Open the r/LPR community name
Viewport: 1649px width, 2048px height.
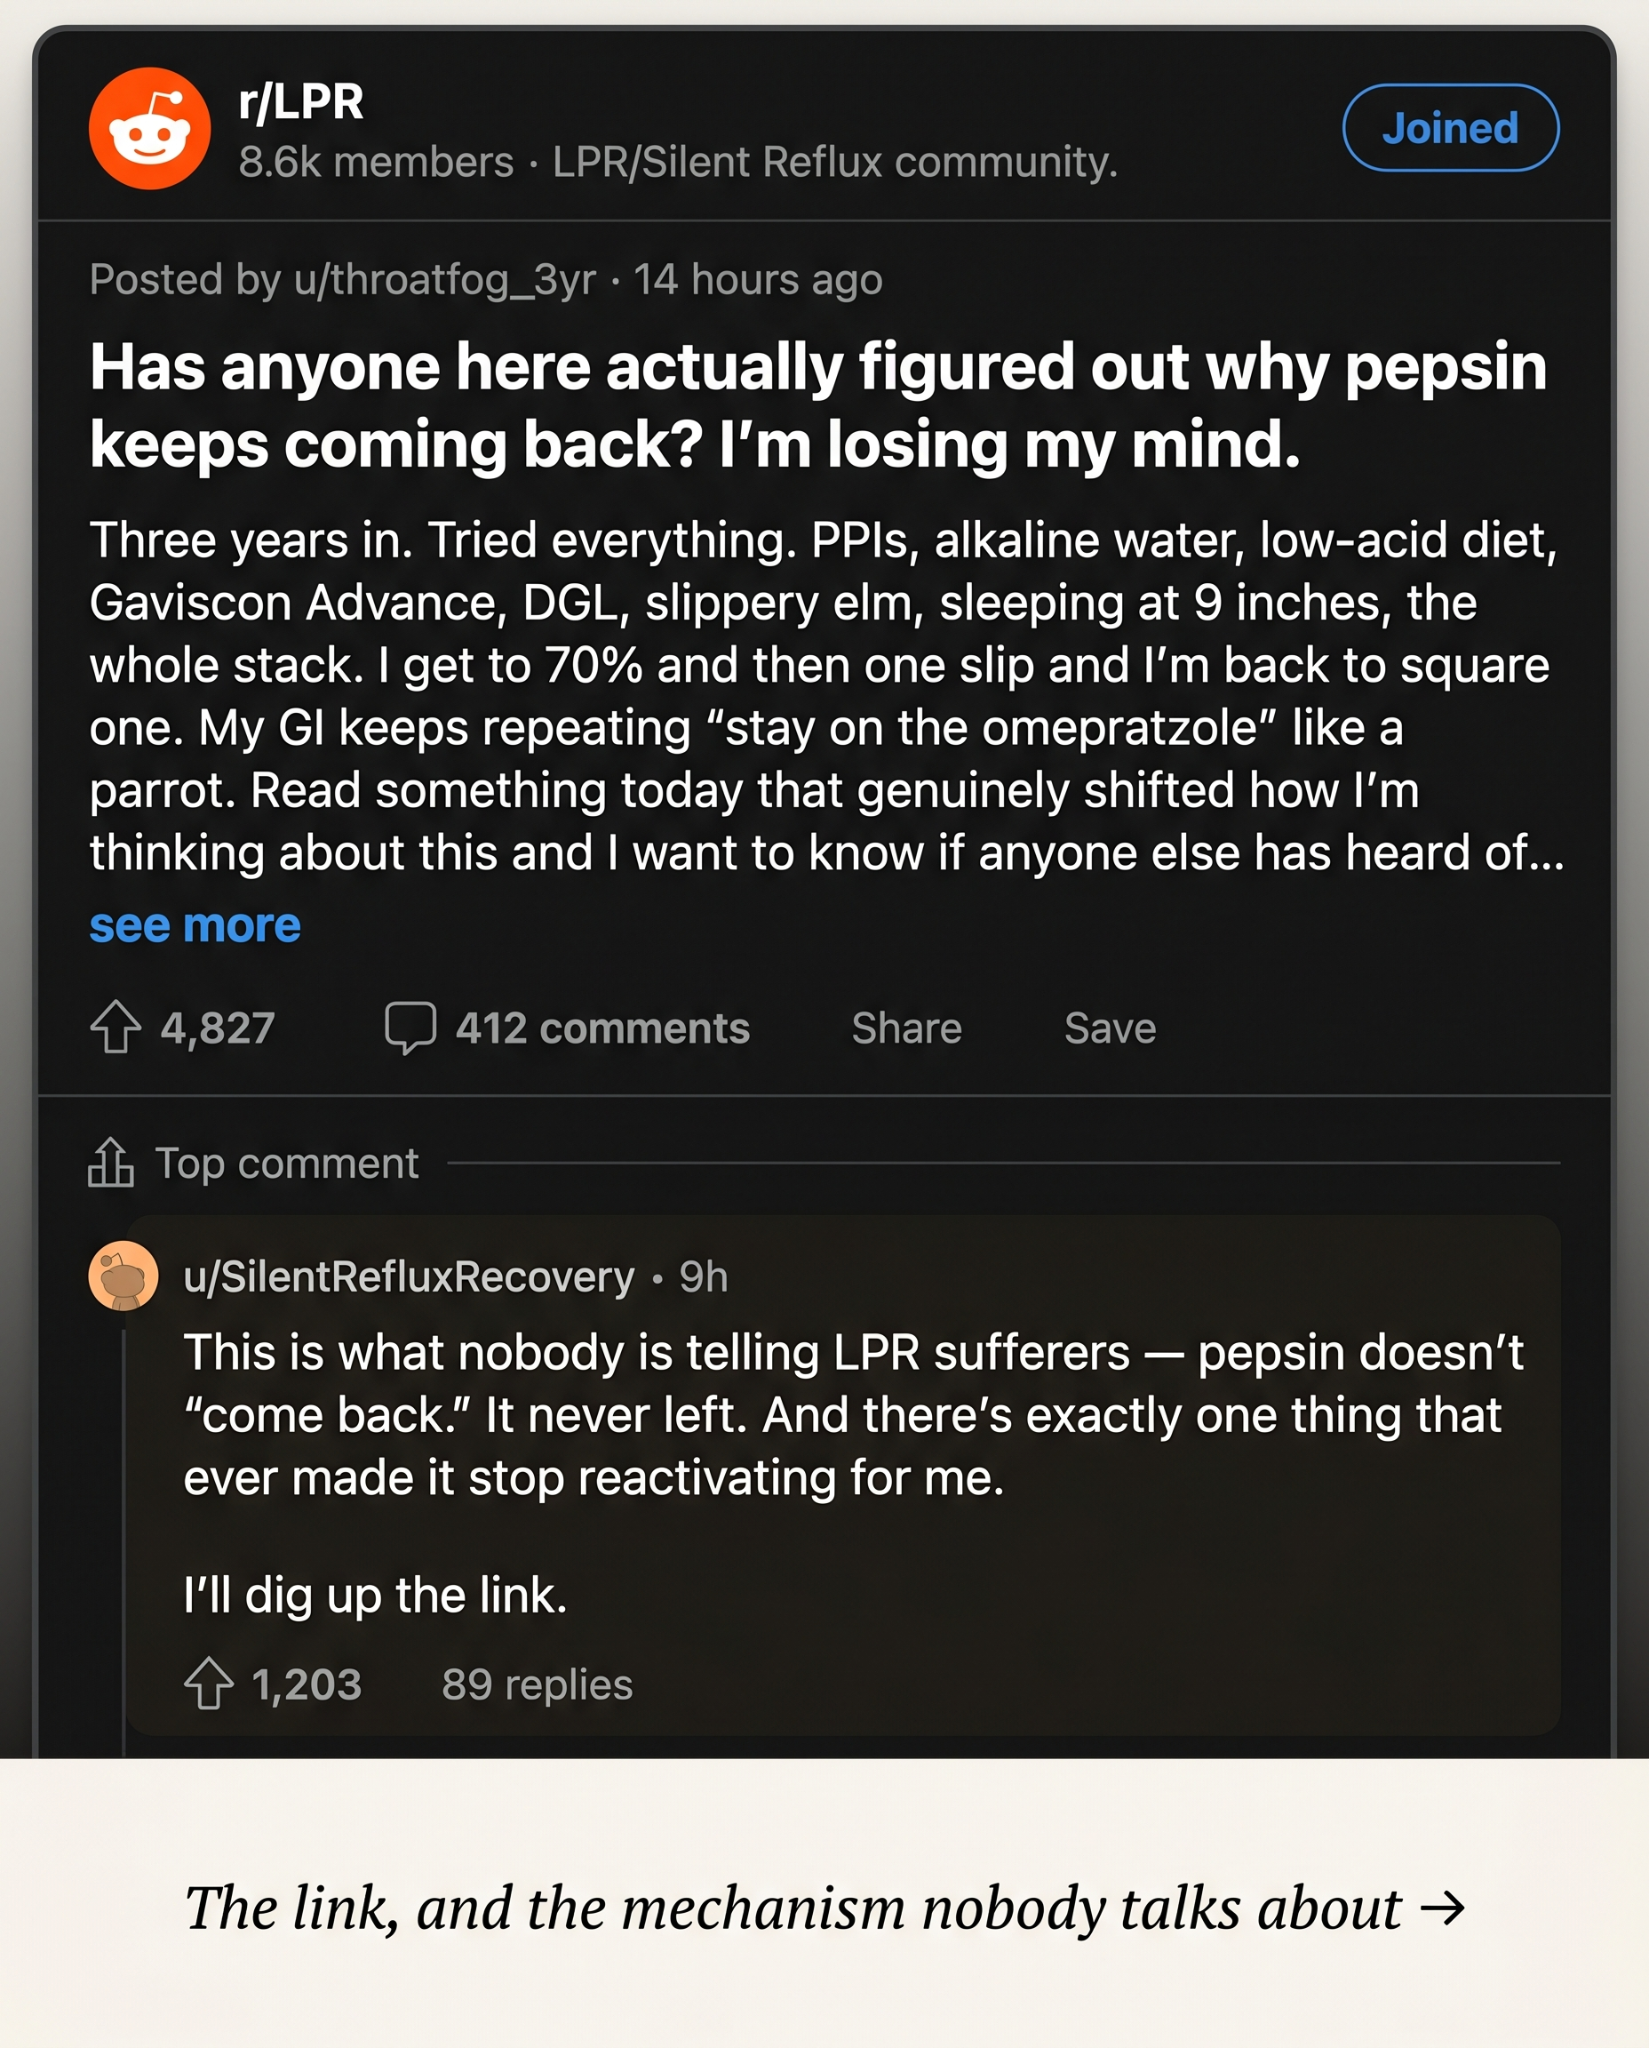(301, 102)
